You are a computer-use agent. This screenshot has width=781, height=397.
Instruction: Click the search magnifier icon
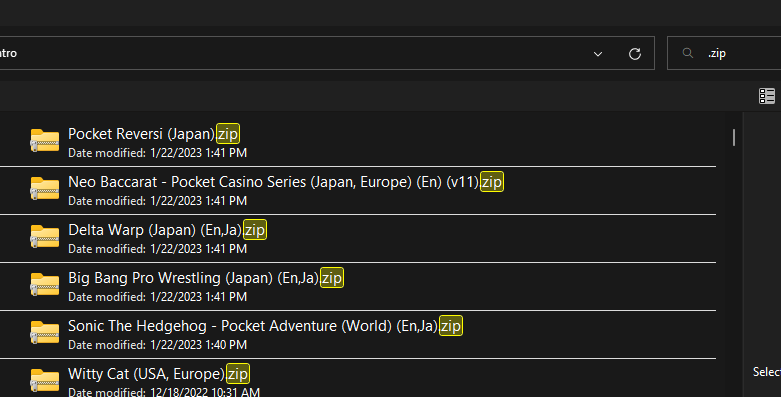coord(688,53)
